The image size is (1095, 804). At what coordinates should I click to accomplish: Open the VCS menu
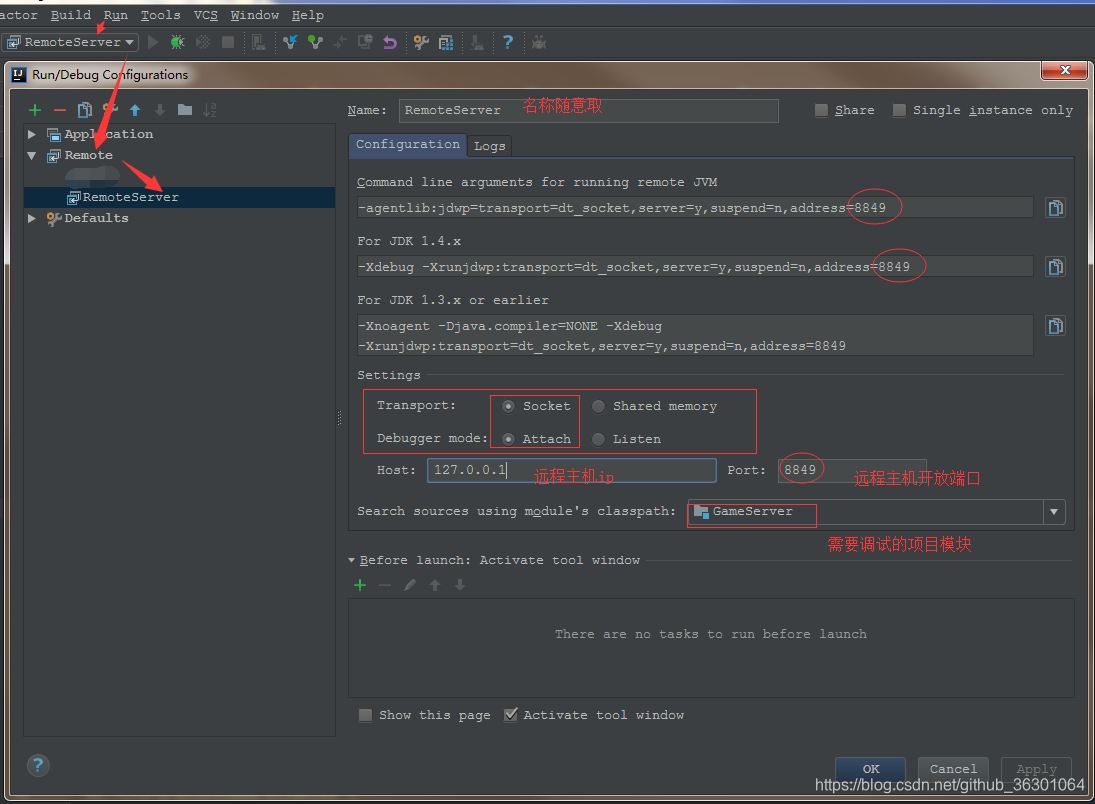click(205, 15)
